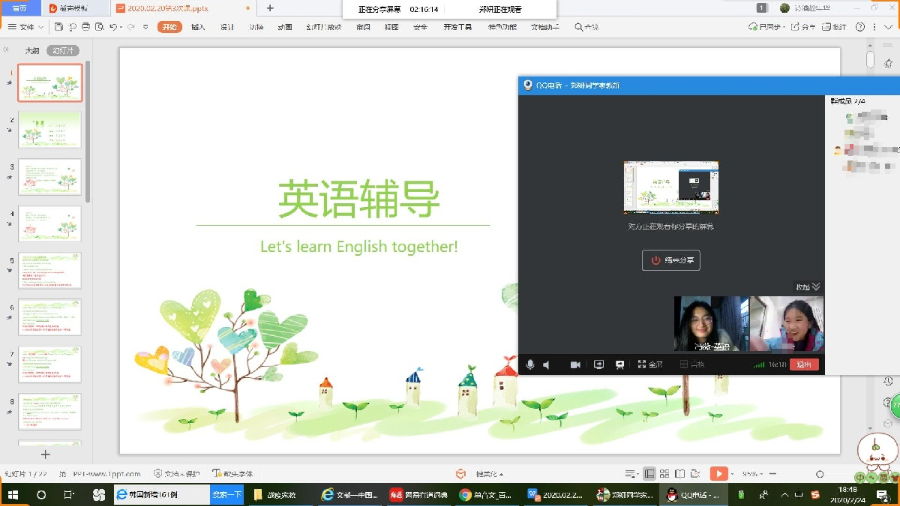Click "Let's learn English together!" subtitle
Image resolution: width=900 pixels, height=506 pixels.
[359, 247]
